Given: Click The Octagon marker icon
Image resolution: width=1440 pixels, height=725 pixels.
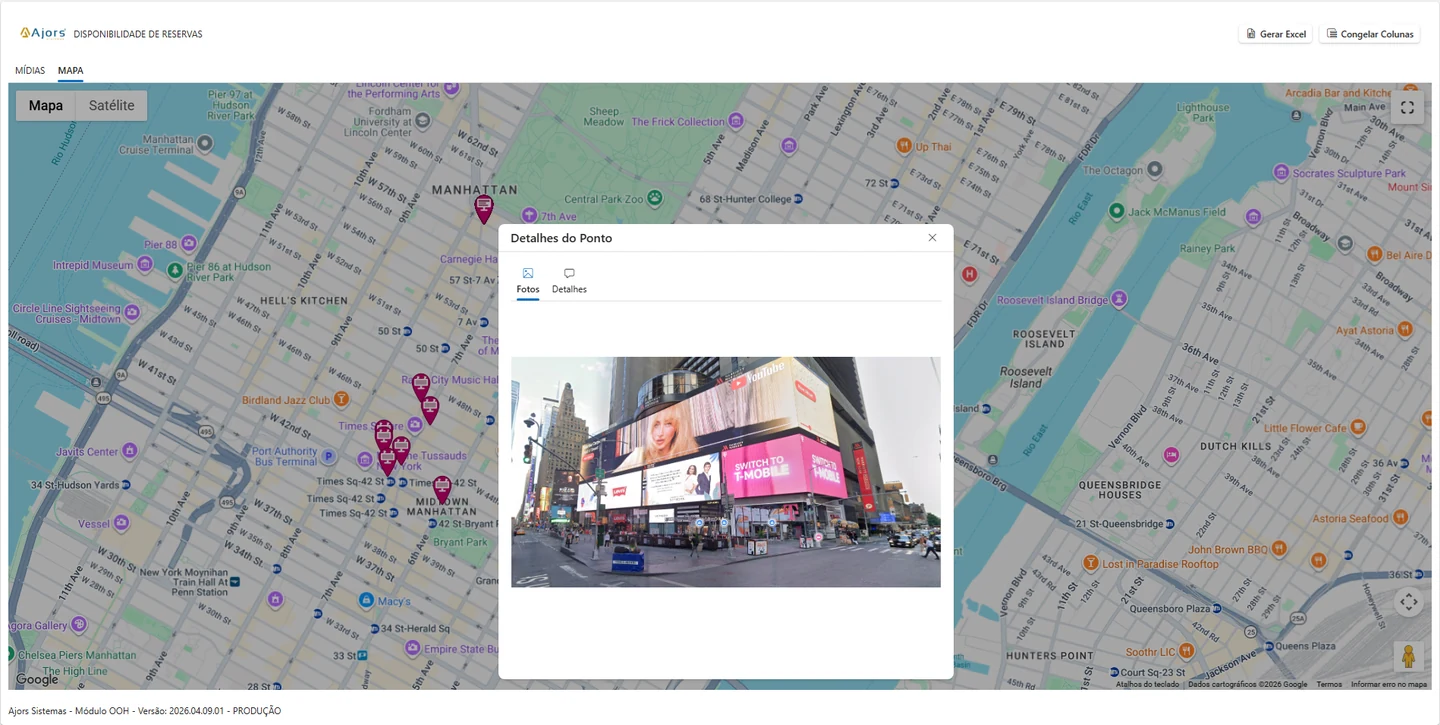Looking at the screenshot, I should (1155, 170).
